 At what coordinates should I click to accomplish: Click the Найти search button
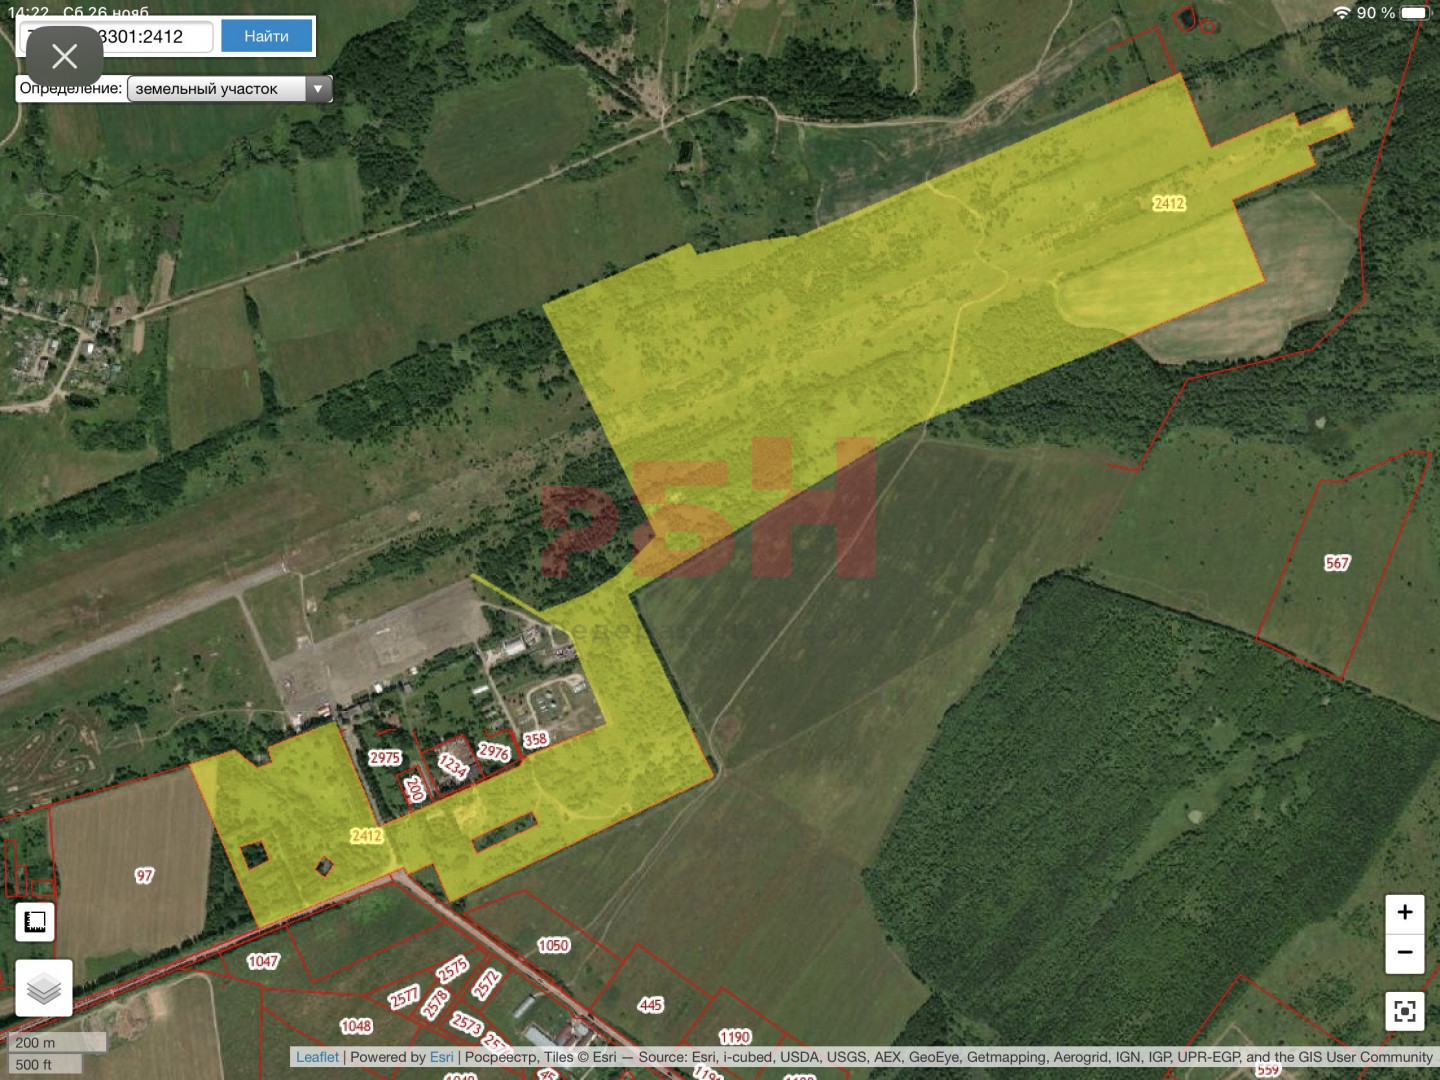tap(266, 37)
